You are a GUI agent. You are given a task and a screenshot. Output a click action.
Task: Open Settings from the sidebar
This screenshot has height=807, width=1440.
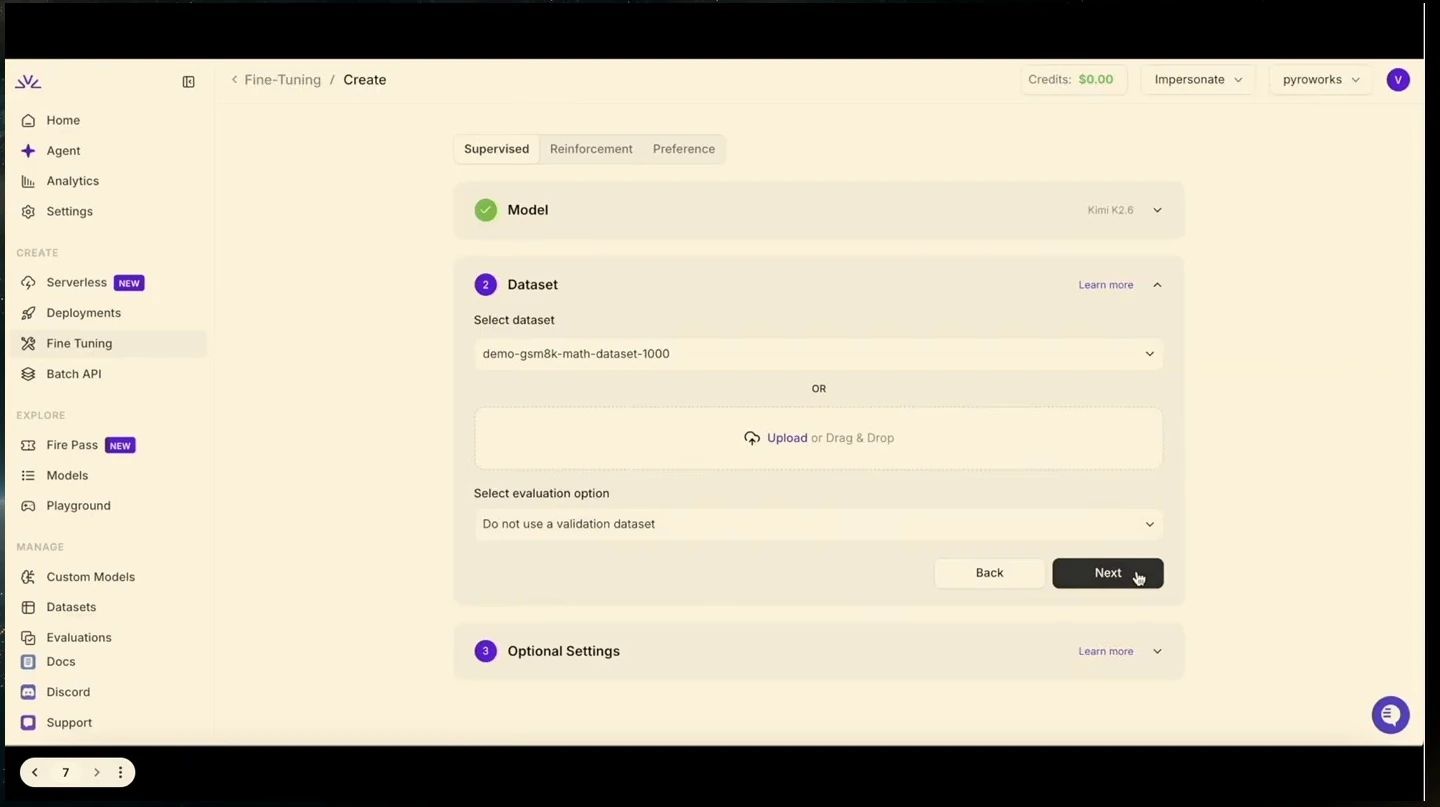point(69,212)
